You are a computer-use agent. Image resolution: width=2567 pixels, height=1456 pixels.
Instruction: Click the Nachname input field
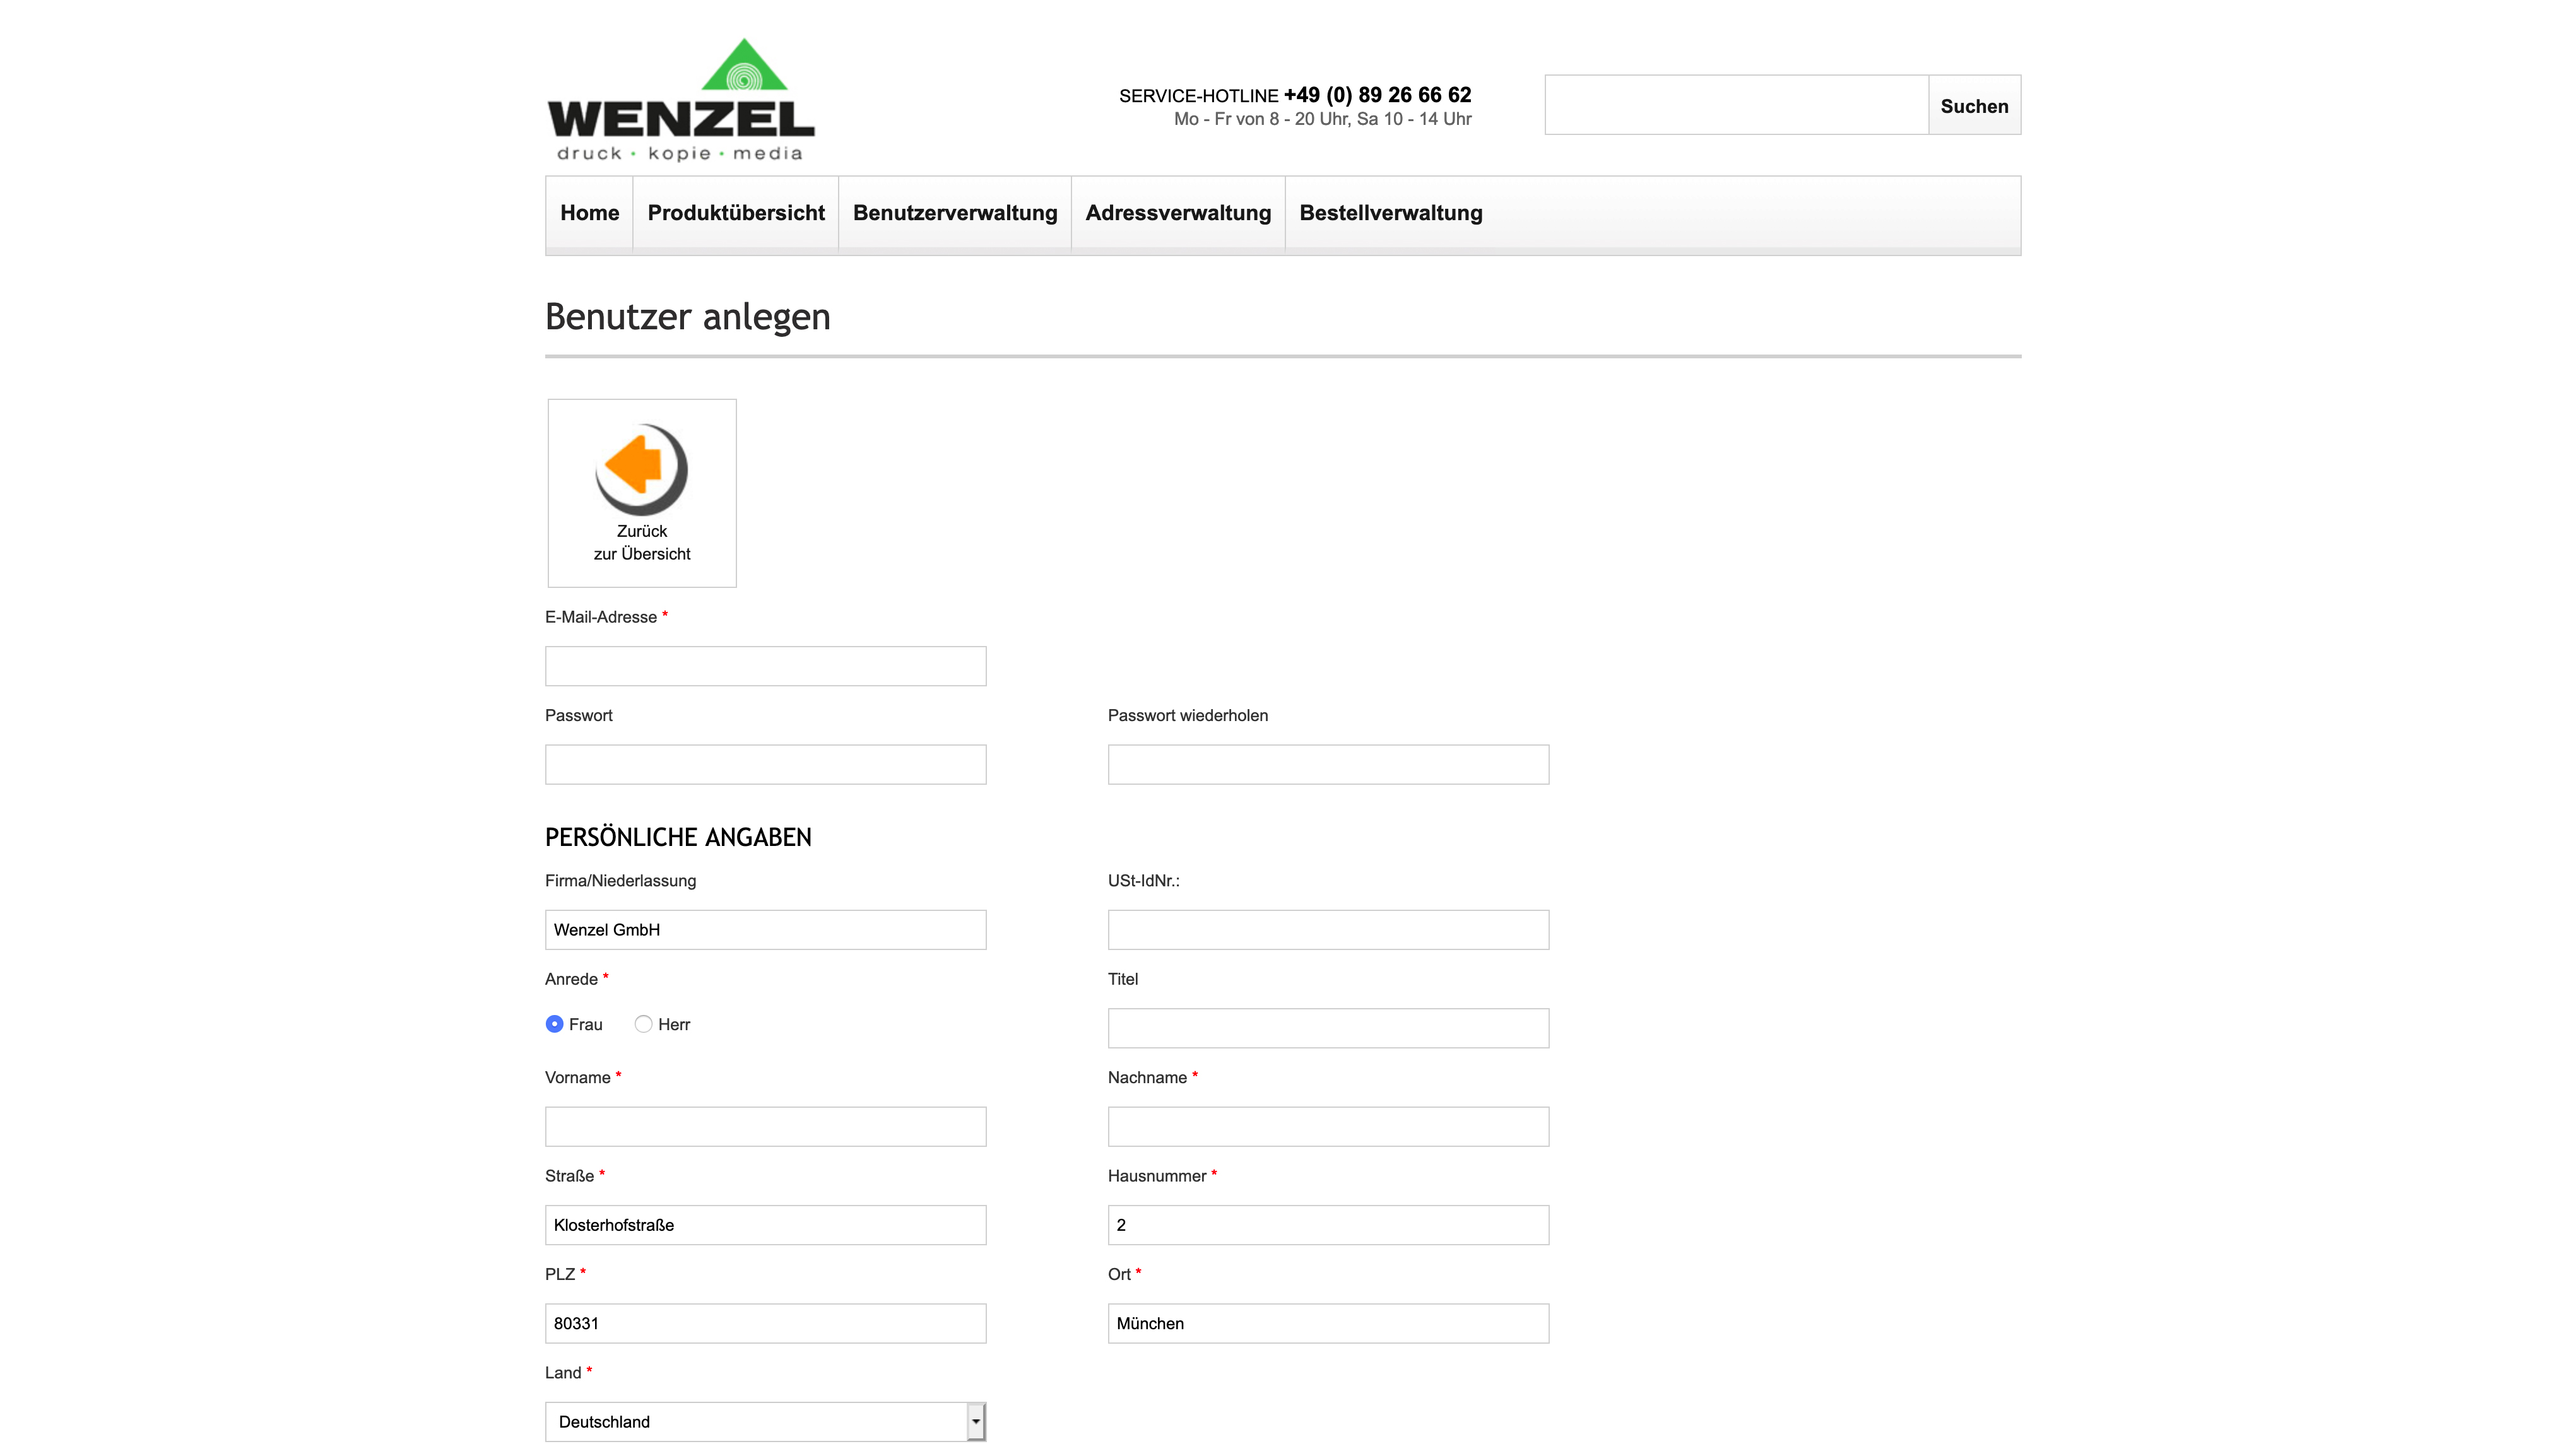click(1328, 1126)
